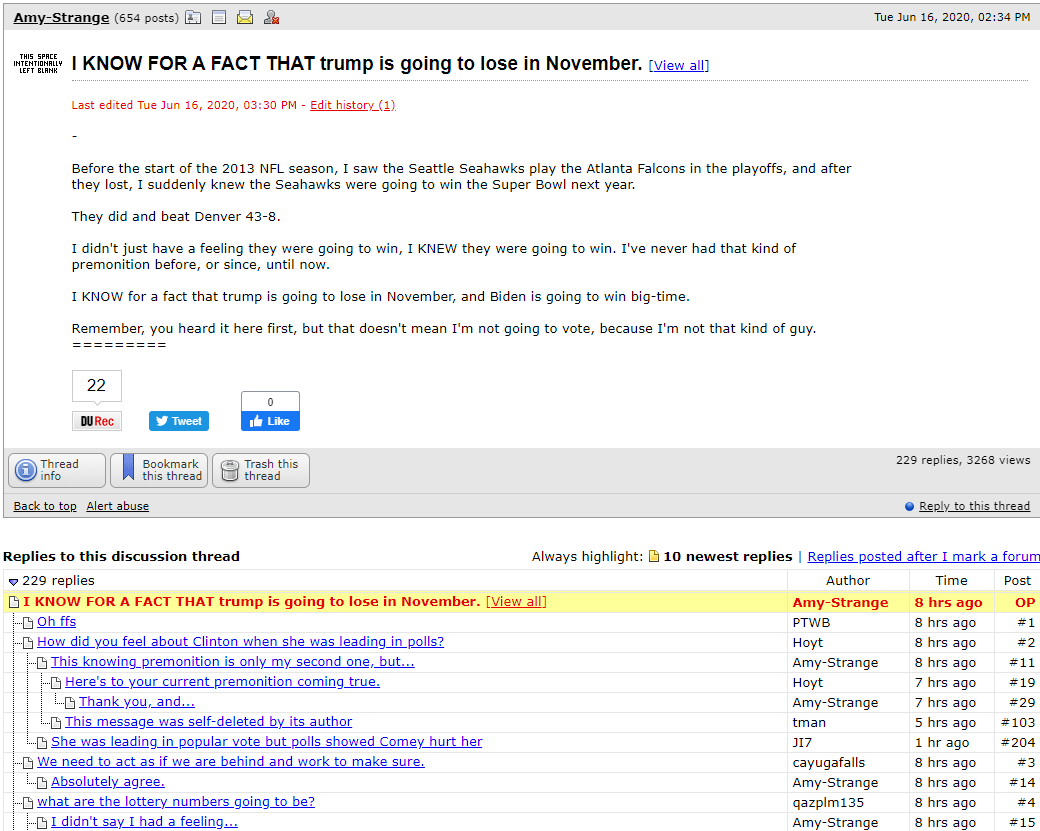Share the post with the Tweet button
1040x831 pixels.
(179, 421)
